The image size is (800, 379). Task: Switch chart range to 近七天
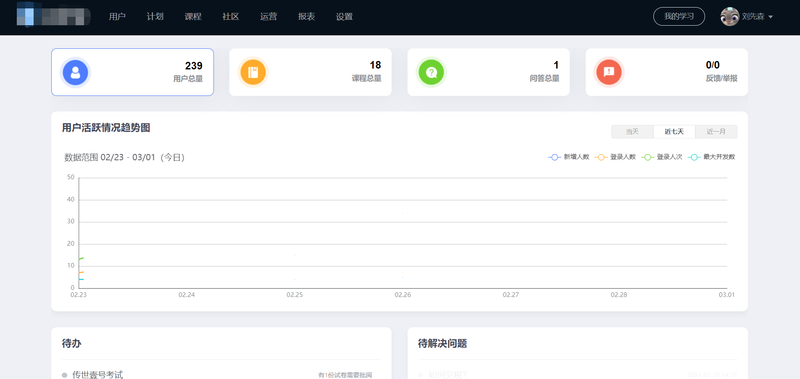pos(674,132)
